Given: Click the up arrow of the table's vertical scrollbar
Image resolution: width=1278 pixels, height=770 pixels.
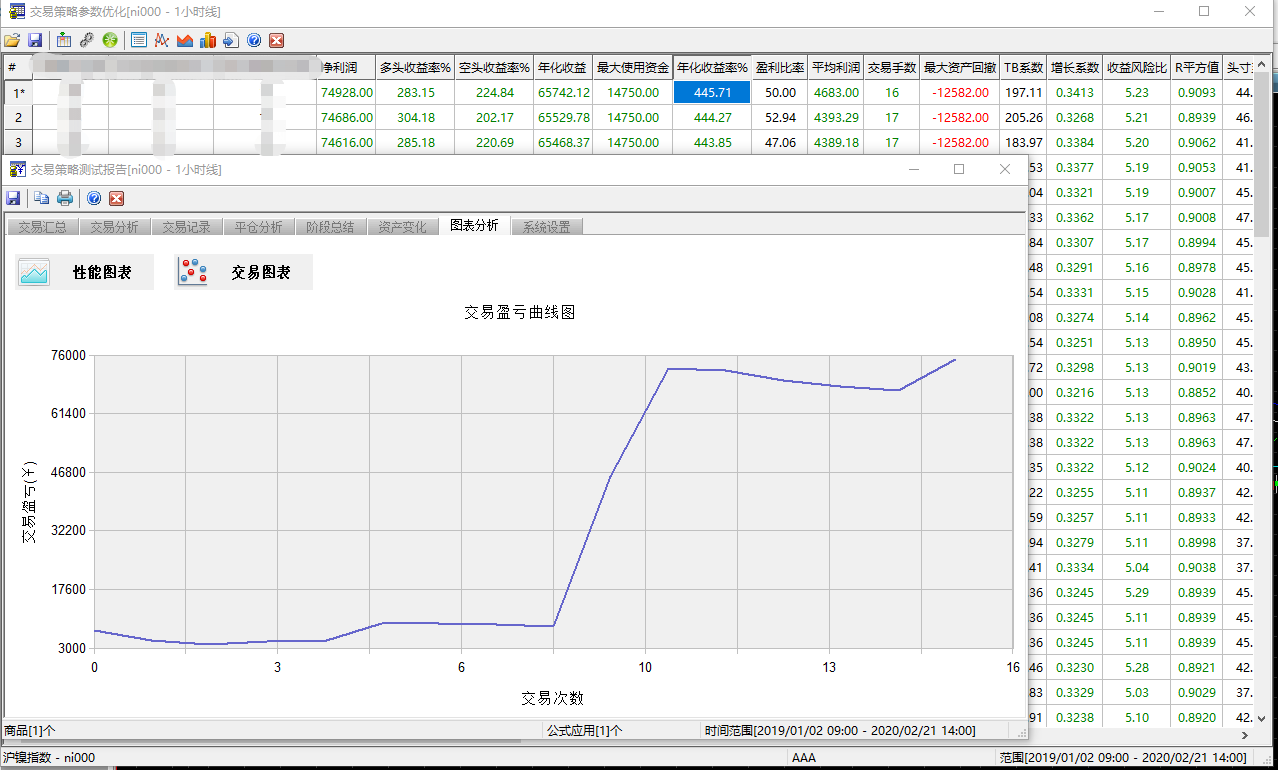Looking at the screenshot, I should 1262,68.
